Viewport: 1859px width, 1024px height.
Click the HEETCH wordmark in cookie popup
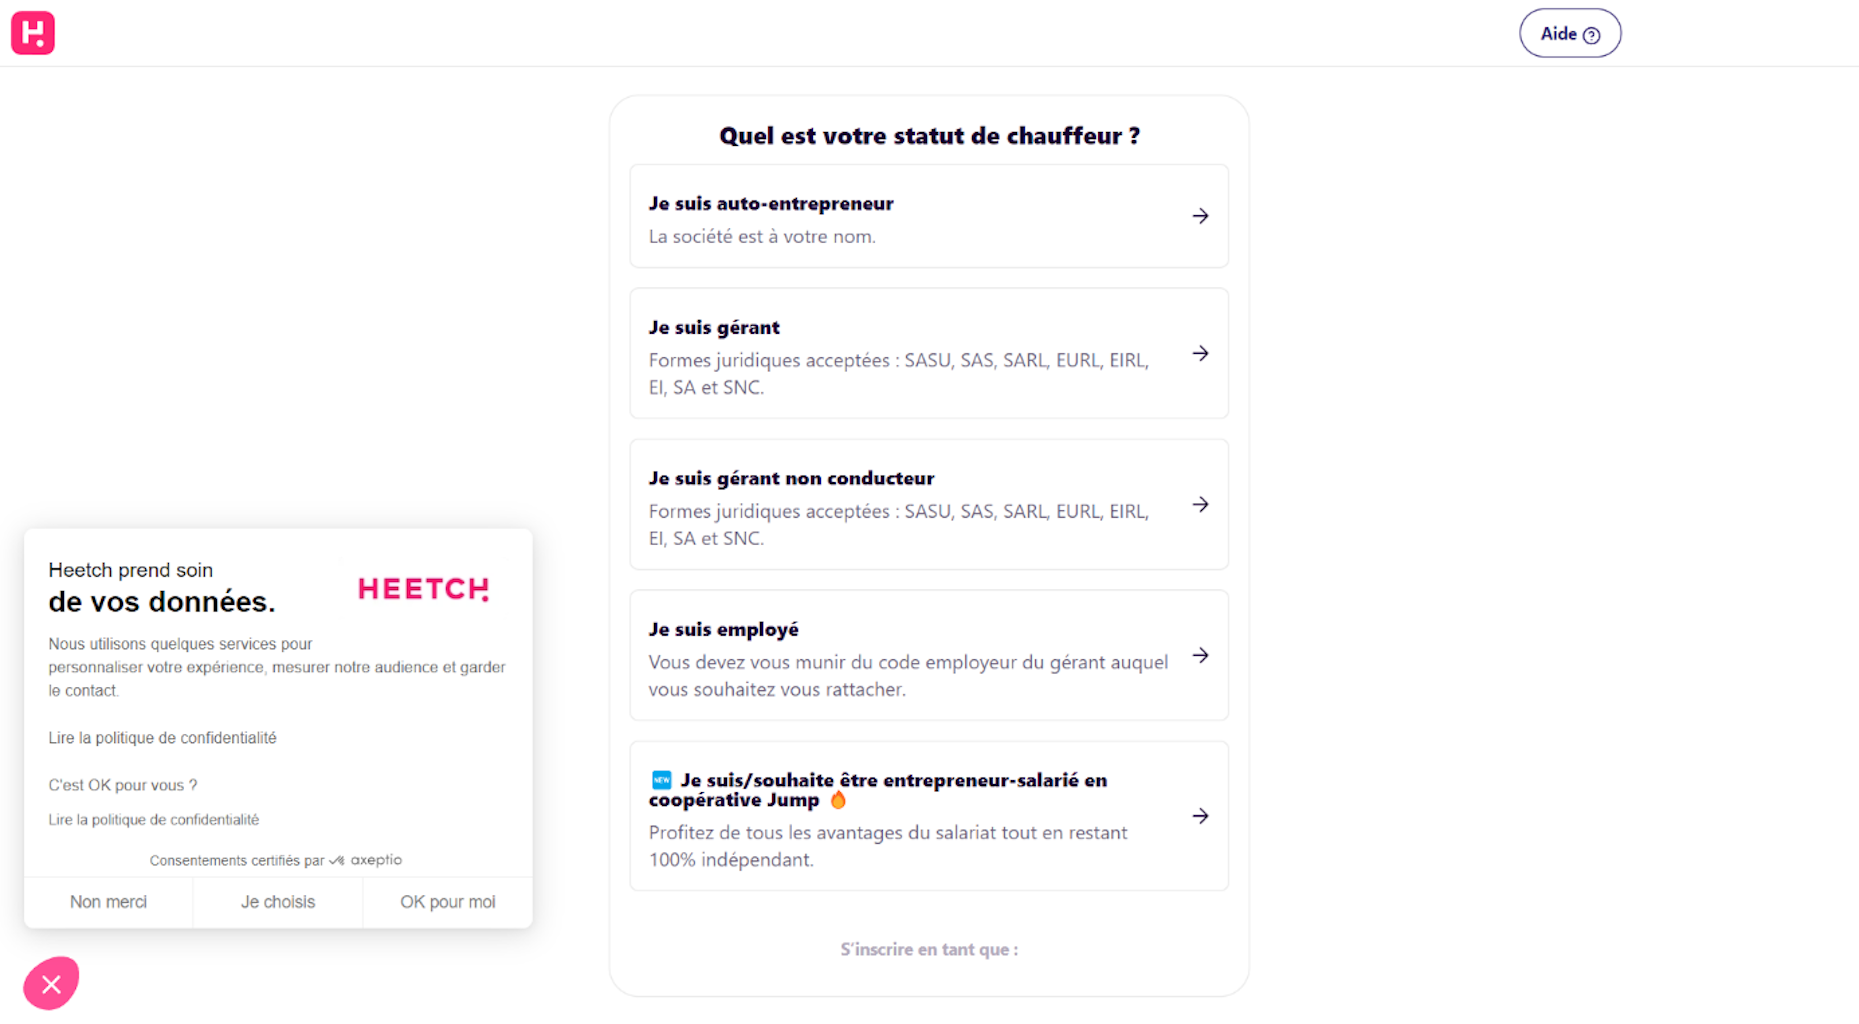[423, 589]
